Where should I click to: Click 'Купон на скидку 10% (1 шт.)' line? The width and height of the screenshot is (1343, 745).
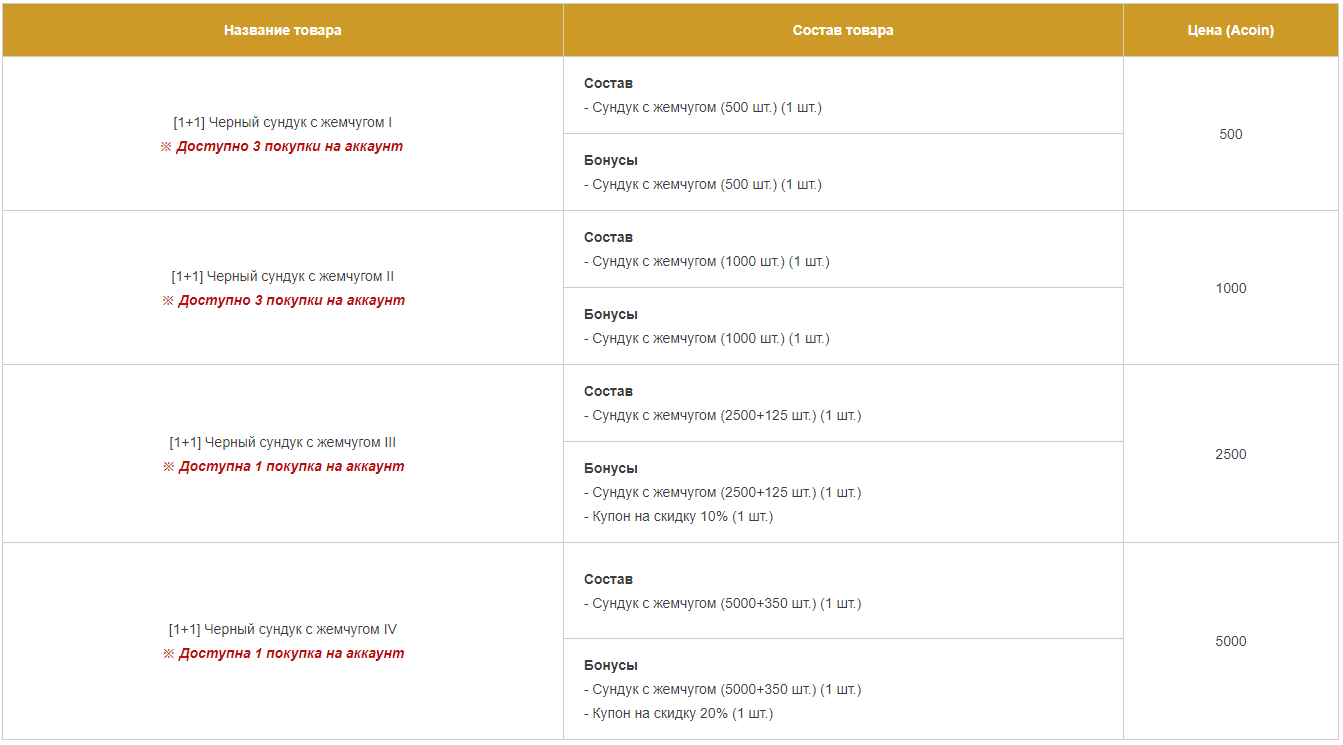679,516
